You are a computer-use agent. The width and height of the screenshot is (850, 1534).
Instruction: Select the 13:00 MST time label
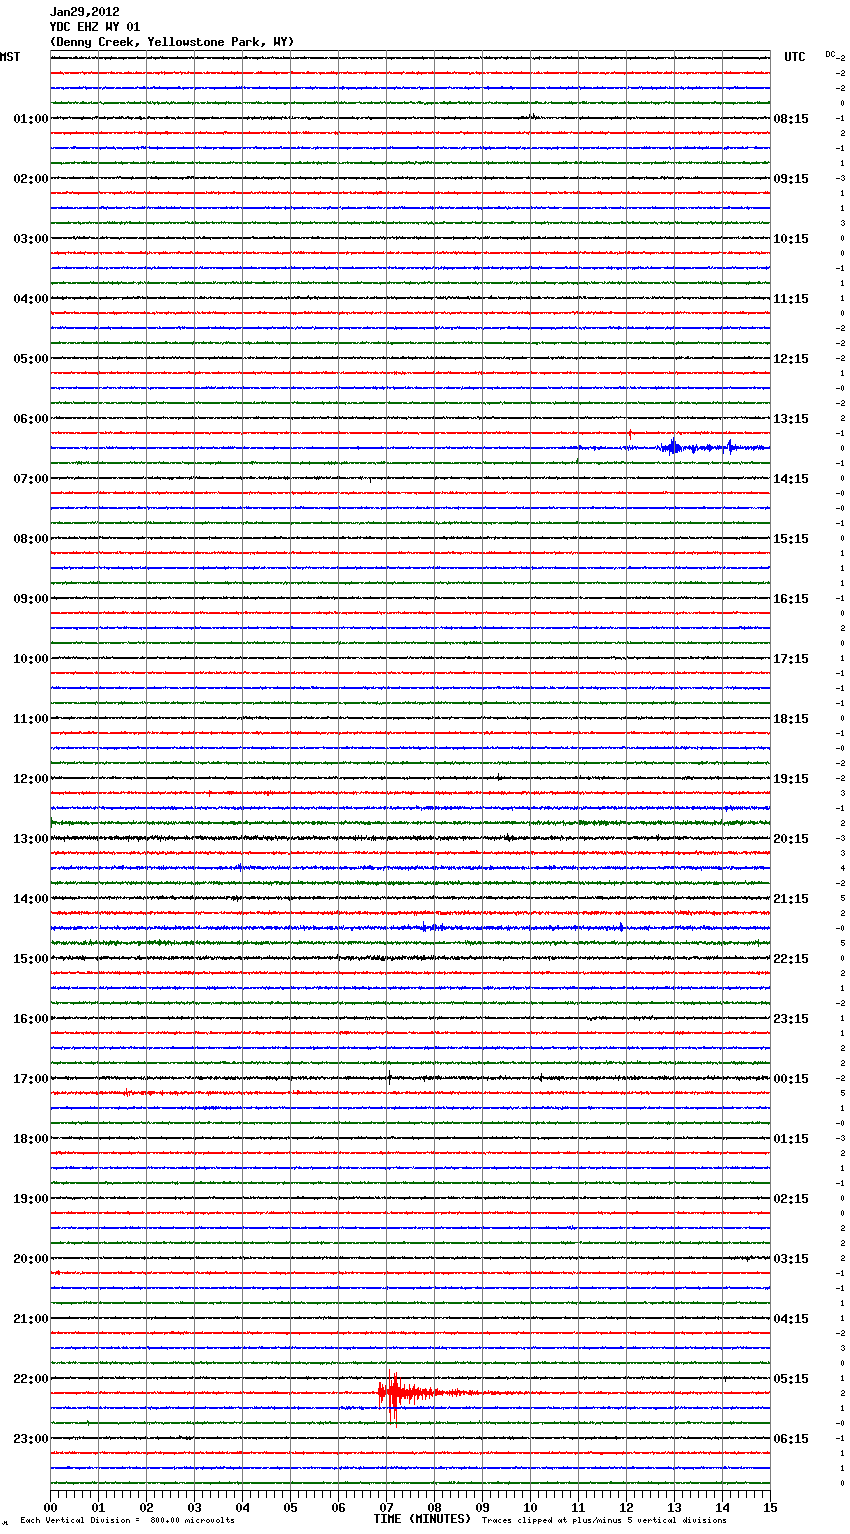[x=31, y=839]
